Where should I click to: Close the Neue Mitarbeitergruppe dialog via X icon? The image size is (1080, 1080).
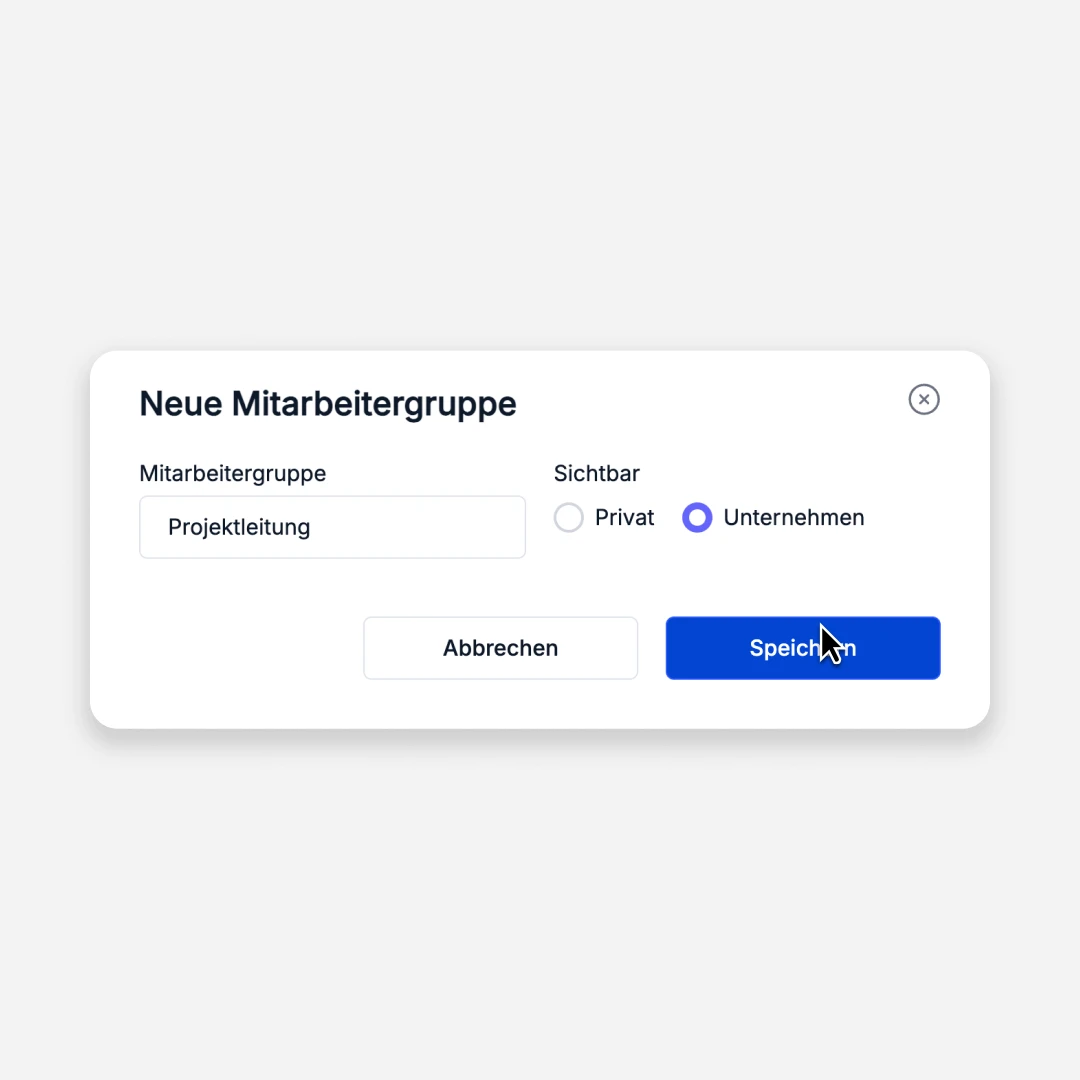(x=924, y=399)
